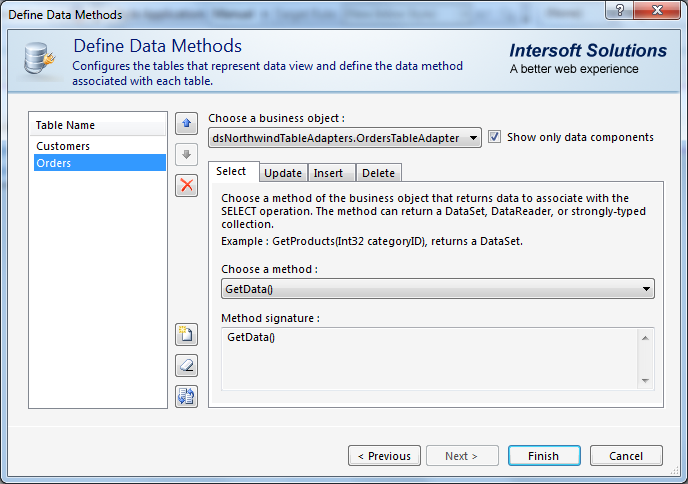688x484 pixels.
Task: Click the Finish button
Action: point(543,456)
